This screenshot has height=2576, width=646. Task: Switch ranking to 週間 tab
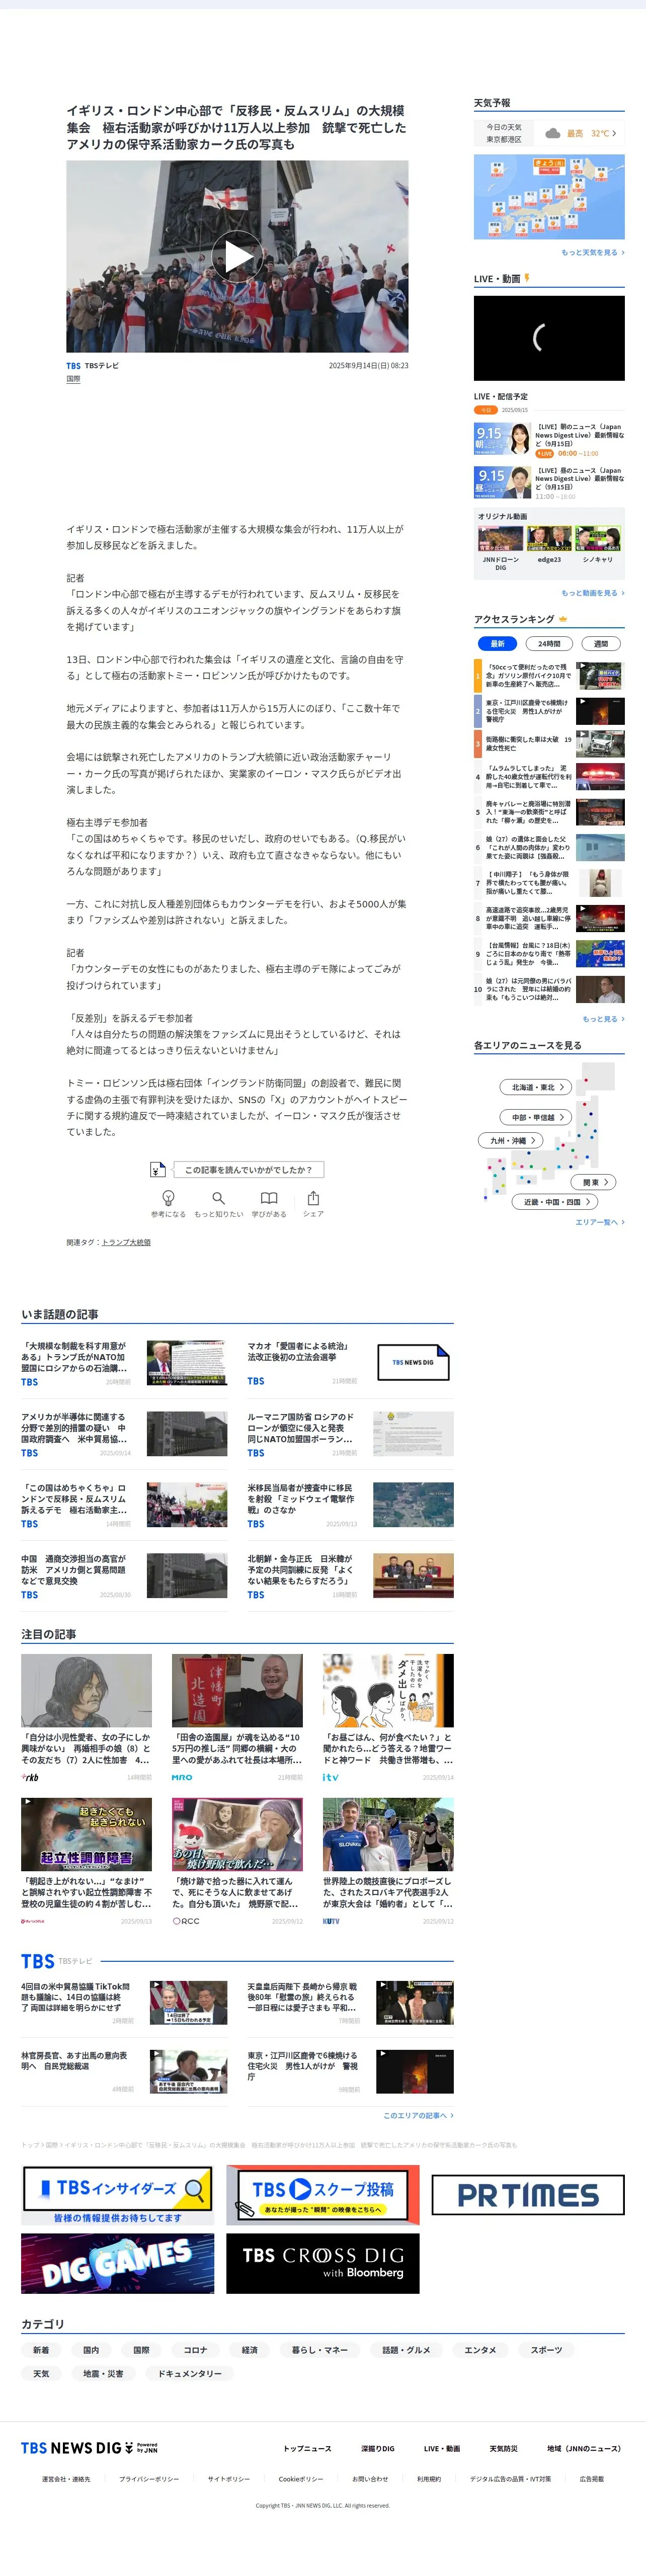pyautogui.click(x=601, y=644)
